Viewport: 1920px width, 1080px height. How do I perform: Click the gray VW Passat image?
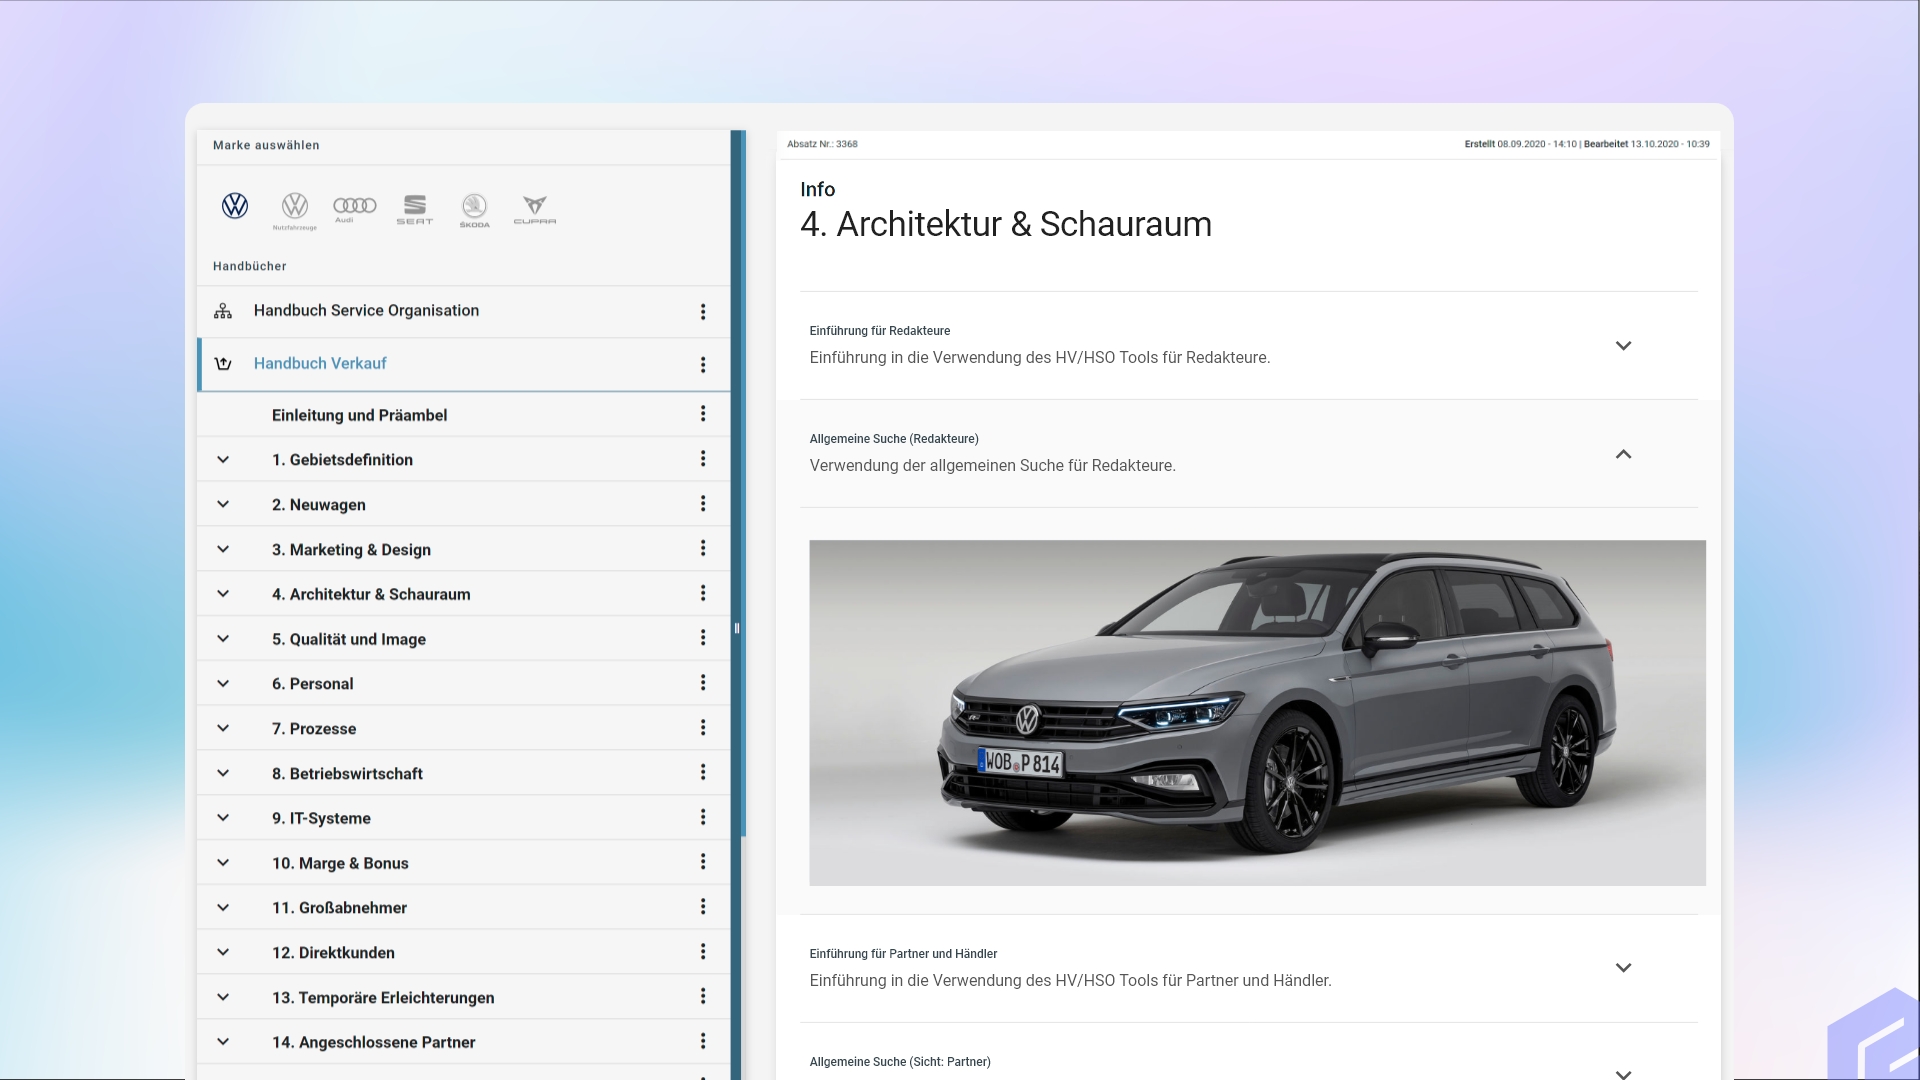coord(1257,713)
